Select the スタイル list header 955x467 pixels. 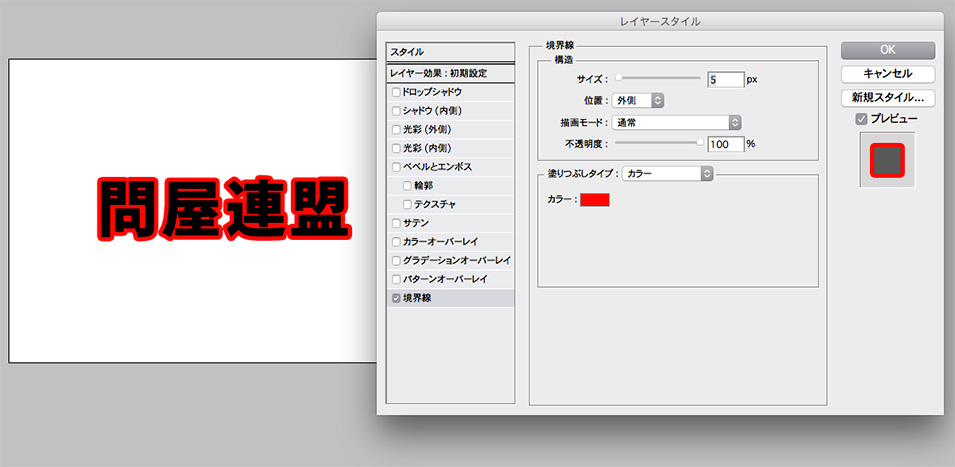coord(451,52)
